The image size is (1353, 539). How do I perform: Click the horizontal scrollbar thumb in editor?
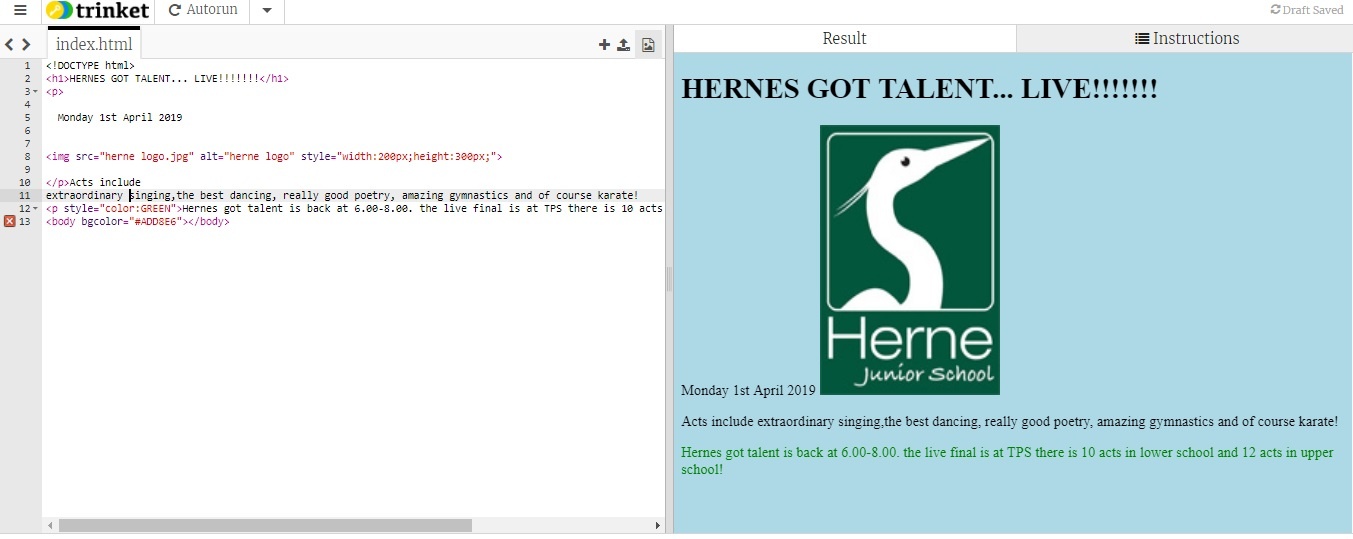[x=265, y=525]
